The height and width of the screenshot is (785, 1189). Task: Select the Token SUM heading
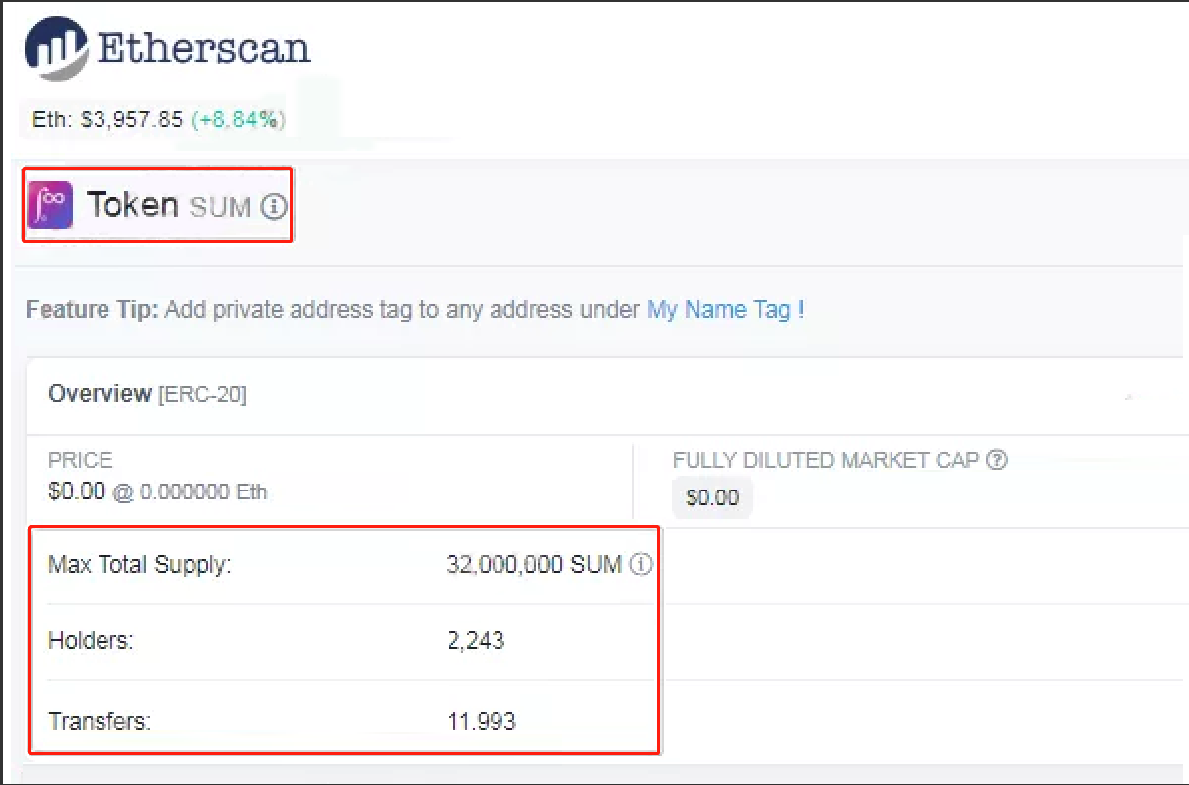coord(168,206)
